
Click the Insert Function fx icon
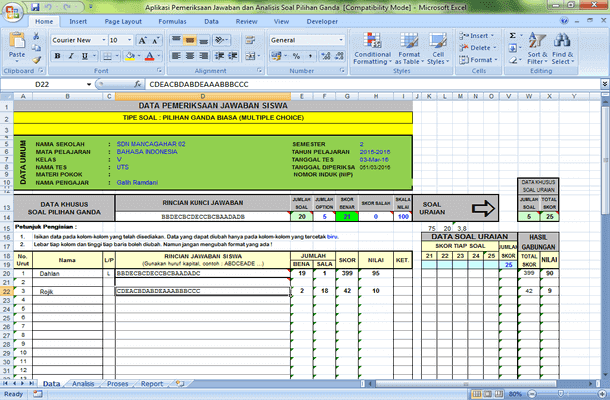coord(137,84)
